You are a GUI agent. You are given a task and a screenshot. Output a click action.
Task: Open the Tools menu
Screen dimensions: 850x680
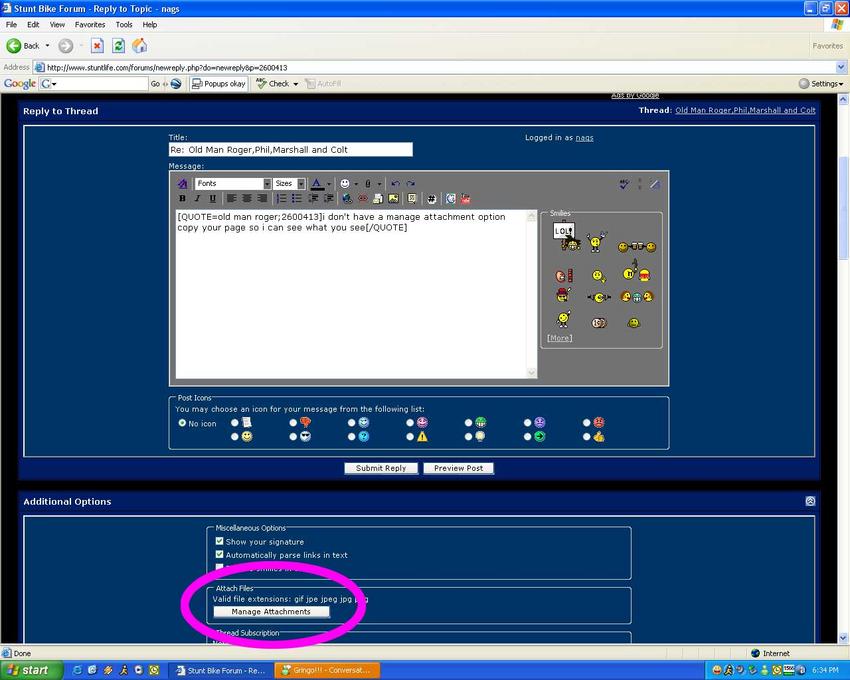[123, 24]
